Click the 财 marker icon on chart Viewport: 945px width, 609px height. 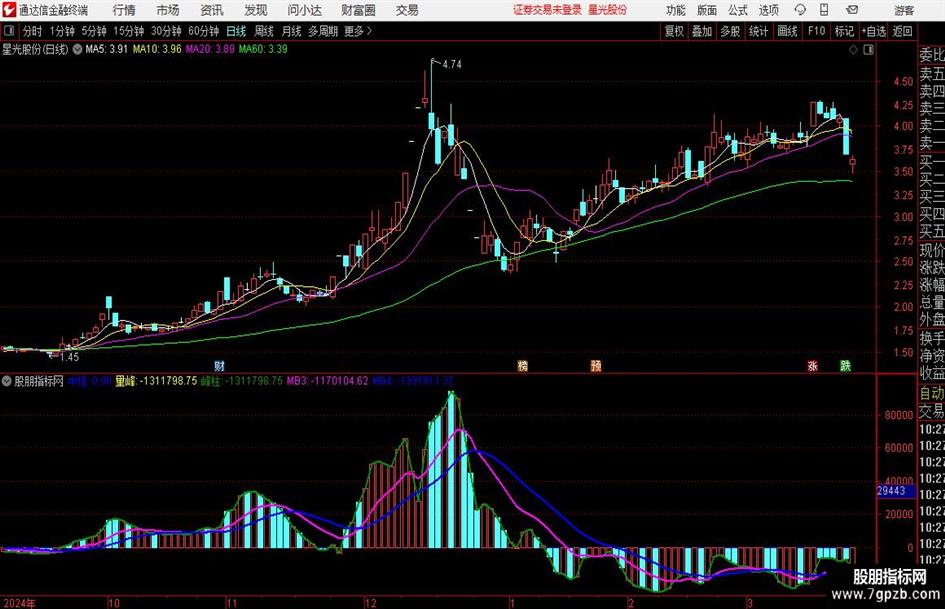219,366
